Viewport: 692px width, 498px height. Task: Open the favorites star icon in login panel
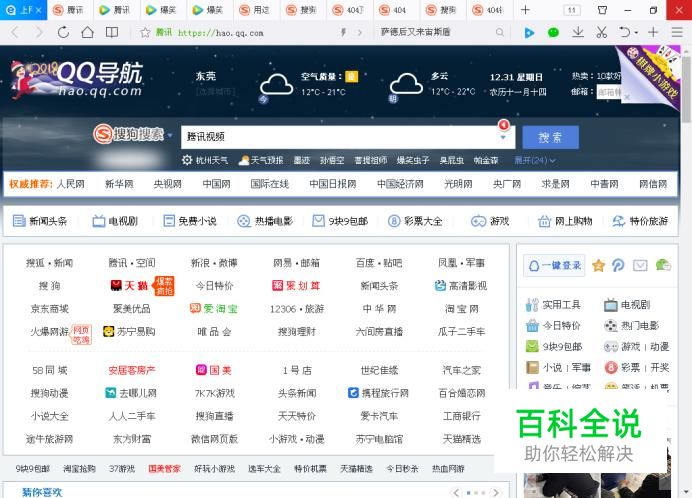598,265
